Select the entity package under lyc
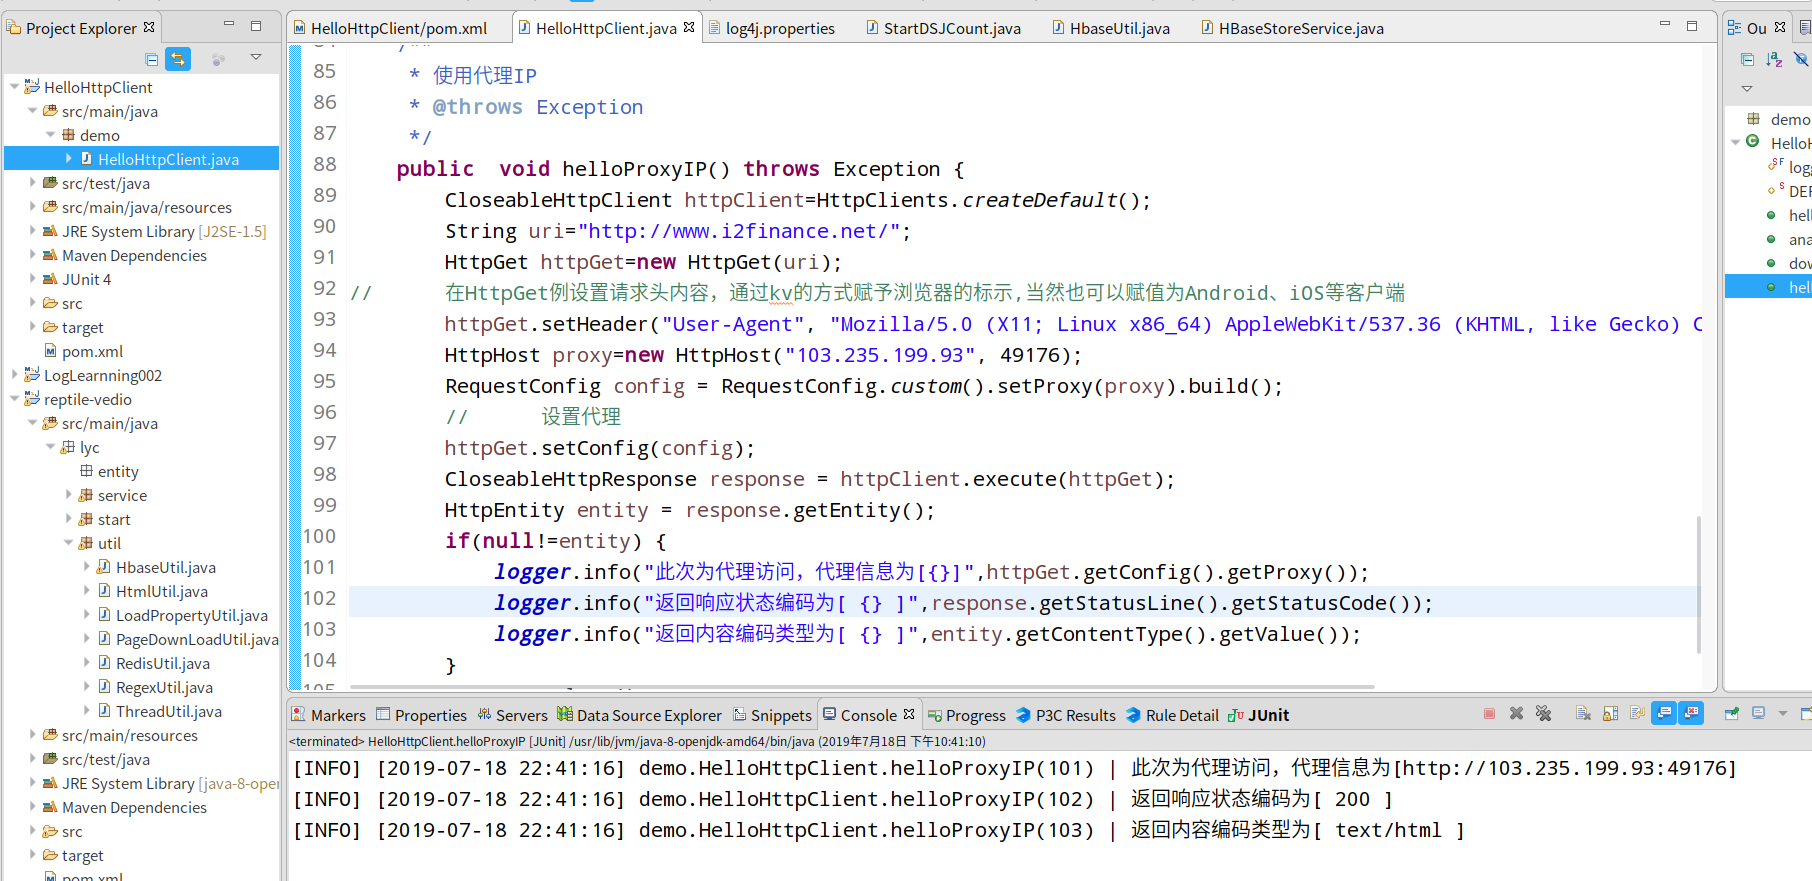This screenshot has width=1812, height=881. (118, 471)
